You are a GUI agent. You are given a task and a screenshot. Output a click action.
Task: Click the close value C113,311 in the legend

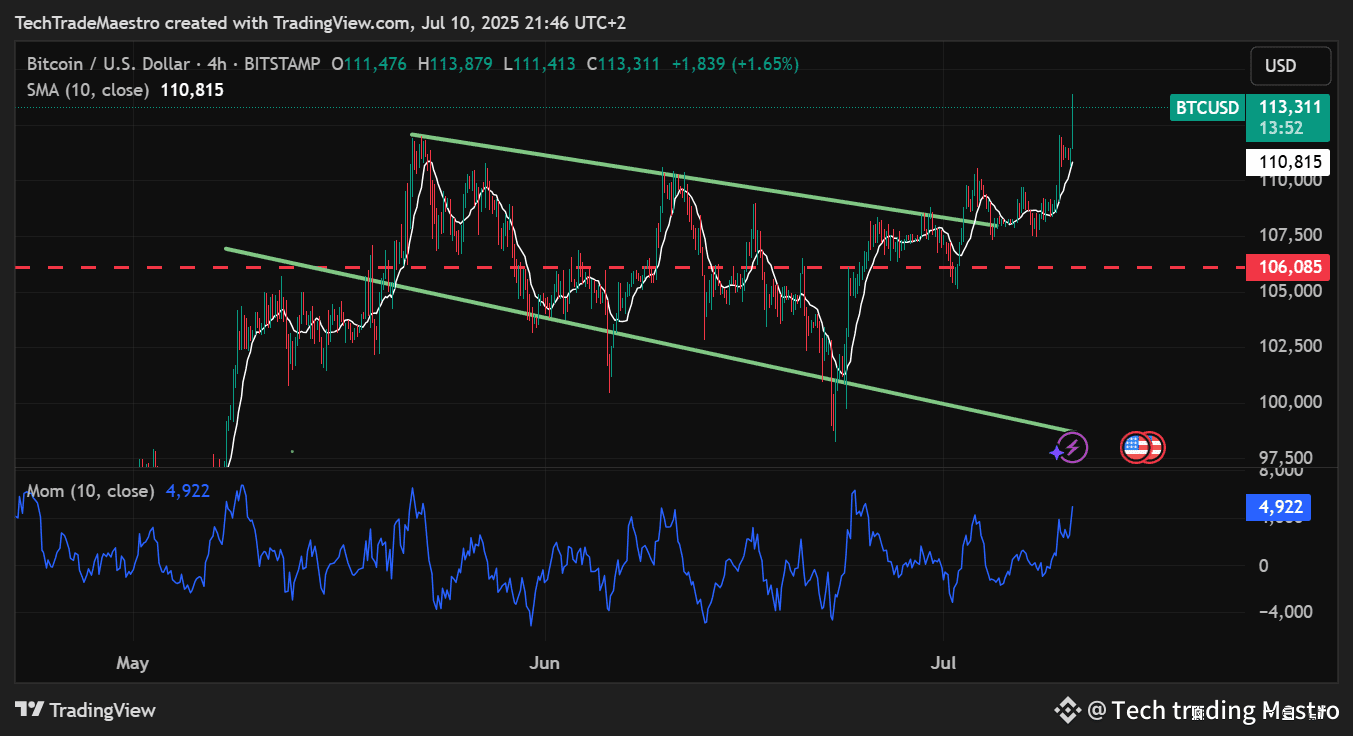pos(623,64)
